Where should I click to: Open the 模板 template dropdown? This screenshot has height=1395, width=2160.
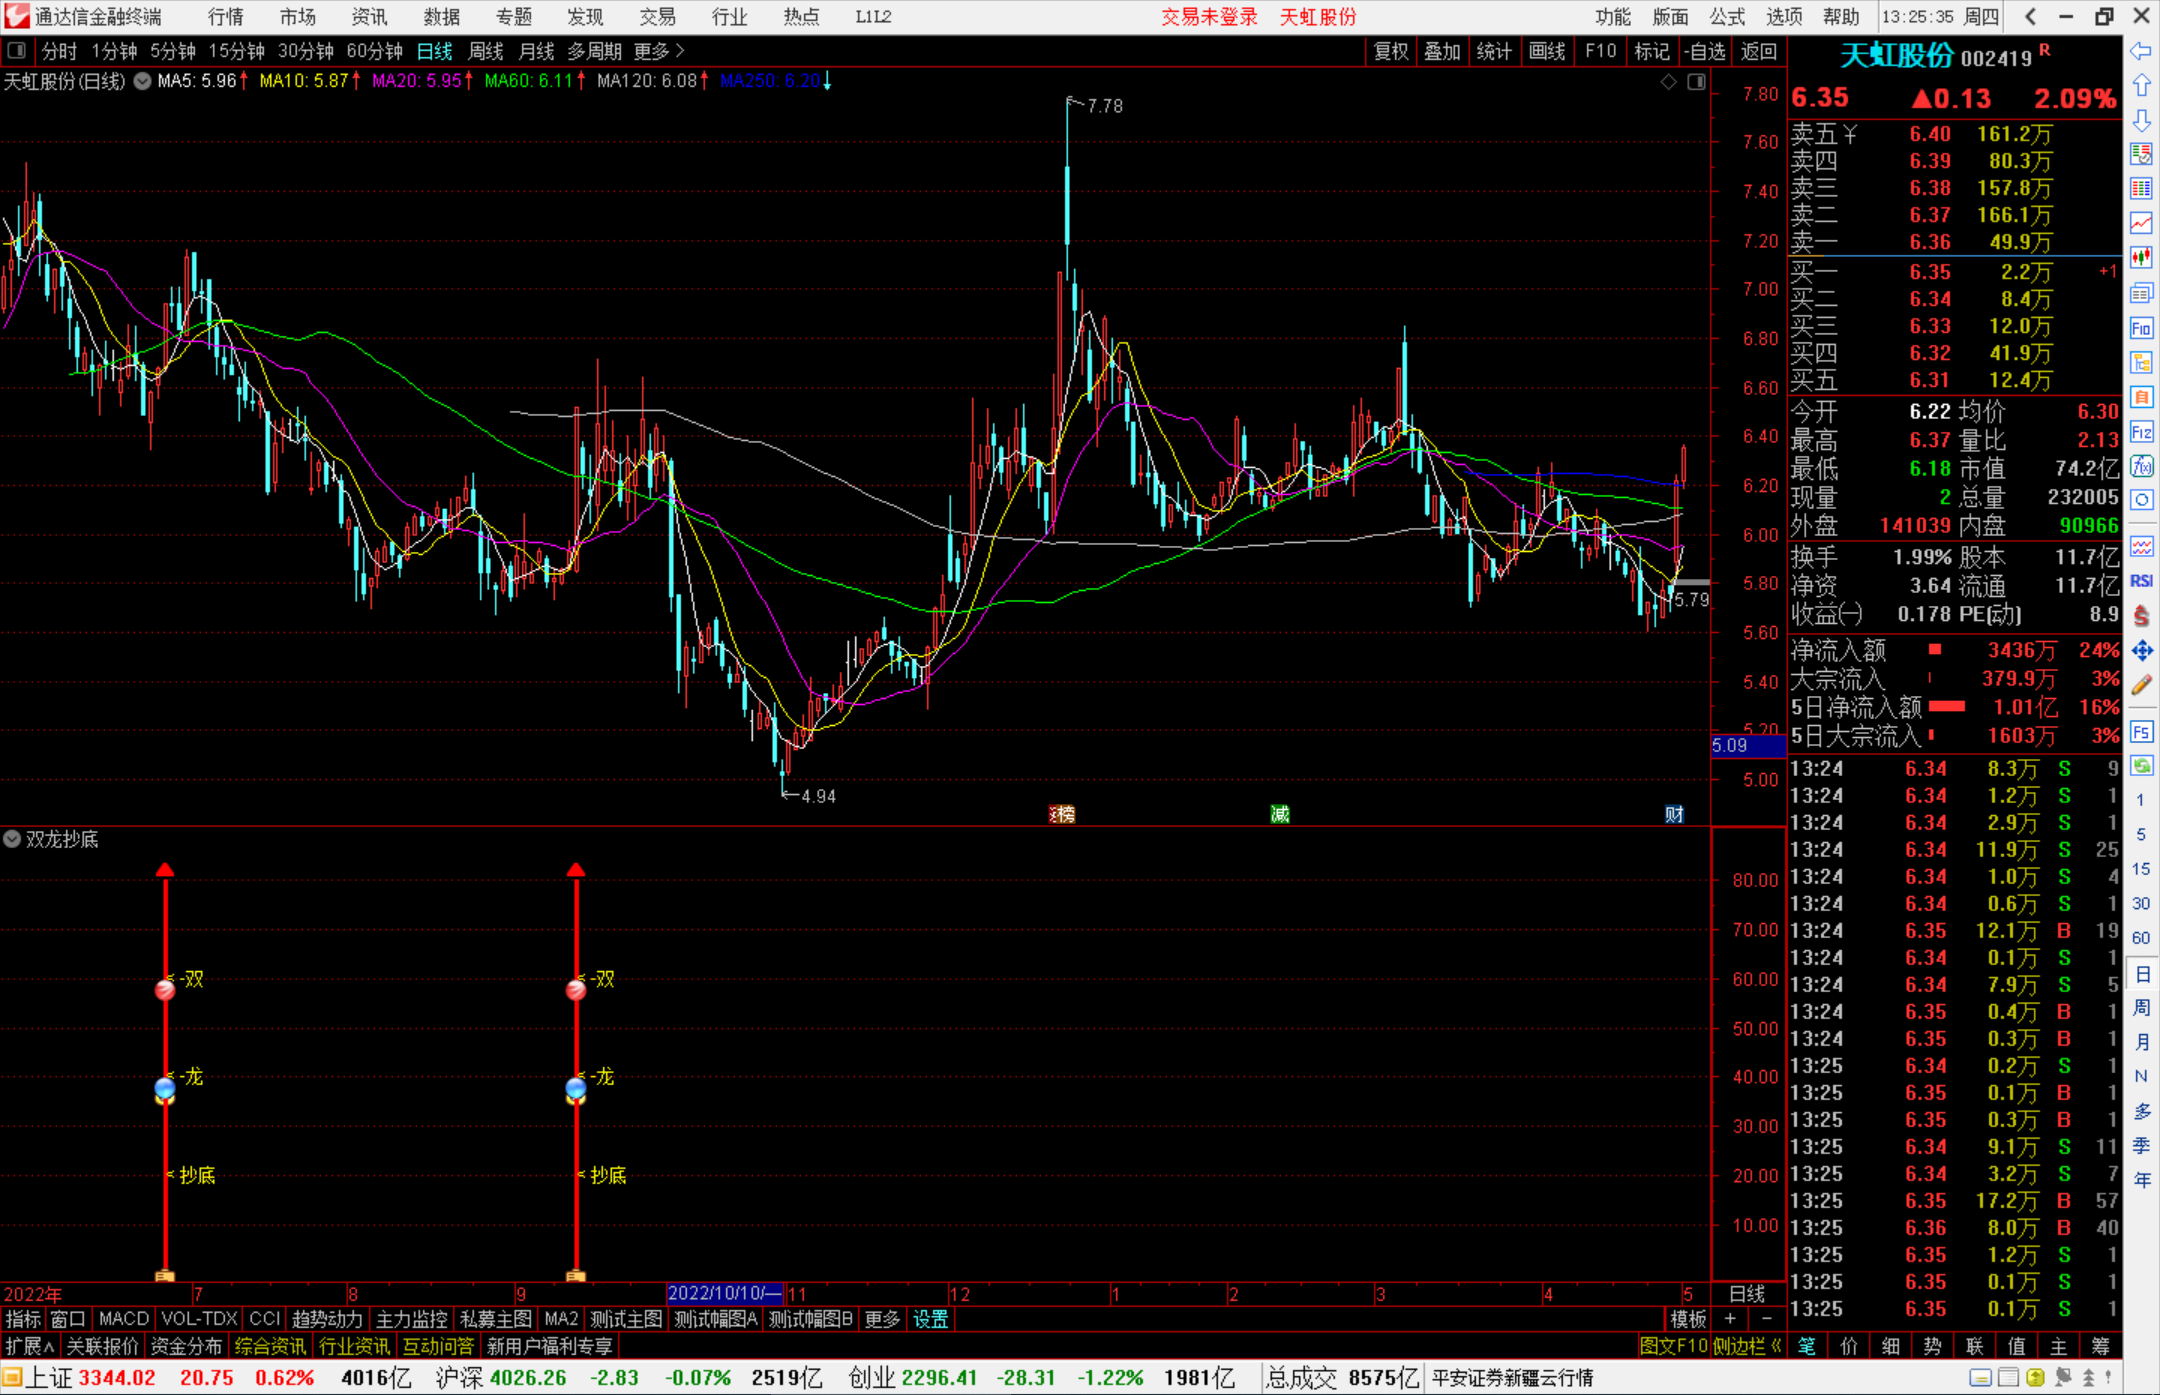coord(1688,1319)
